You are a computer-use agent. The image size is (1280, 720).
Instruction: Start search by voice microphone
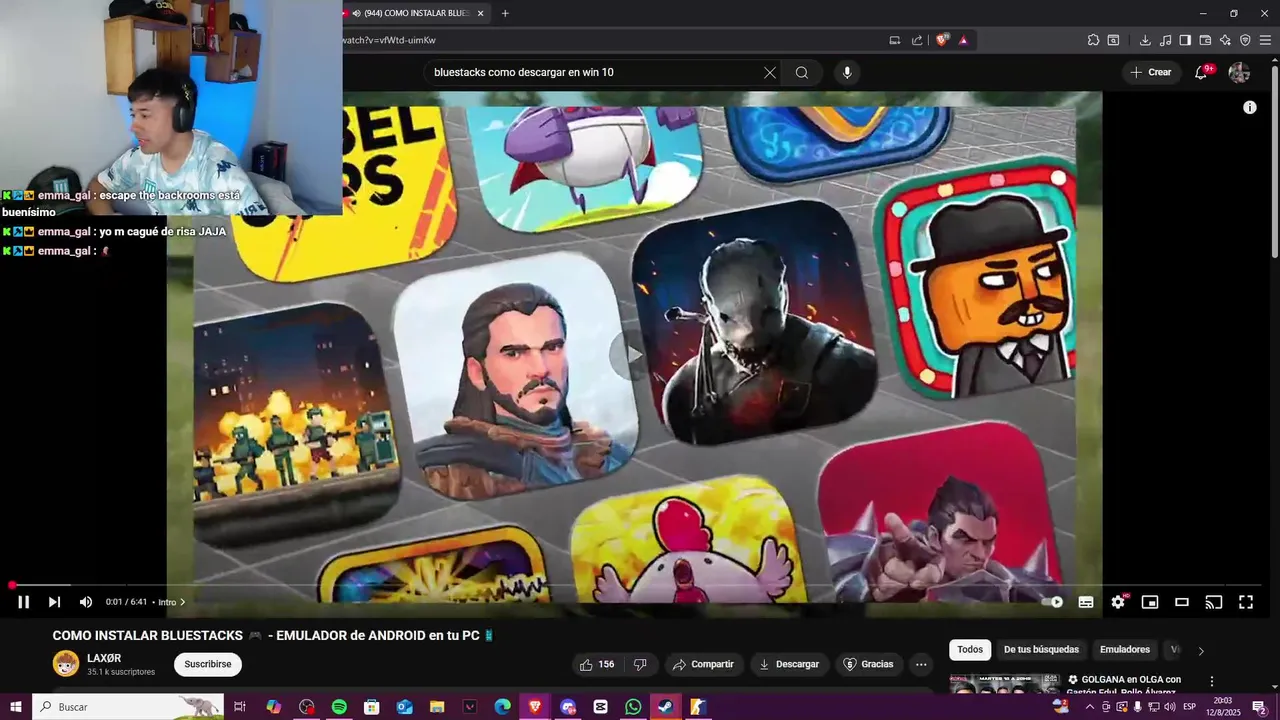point(847,72)
